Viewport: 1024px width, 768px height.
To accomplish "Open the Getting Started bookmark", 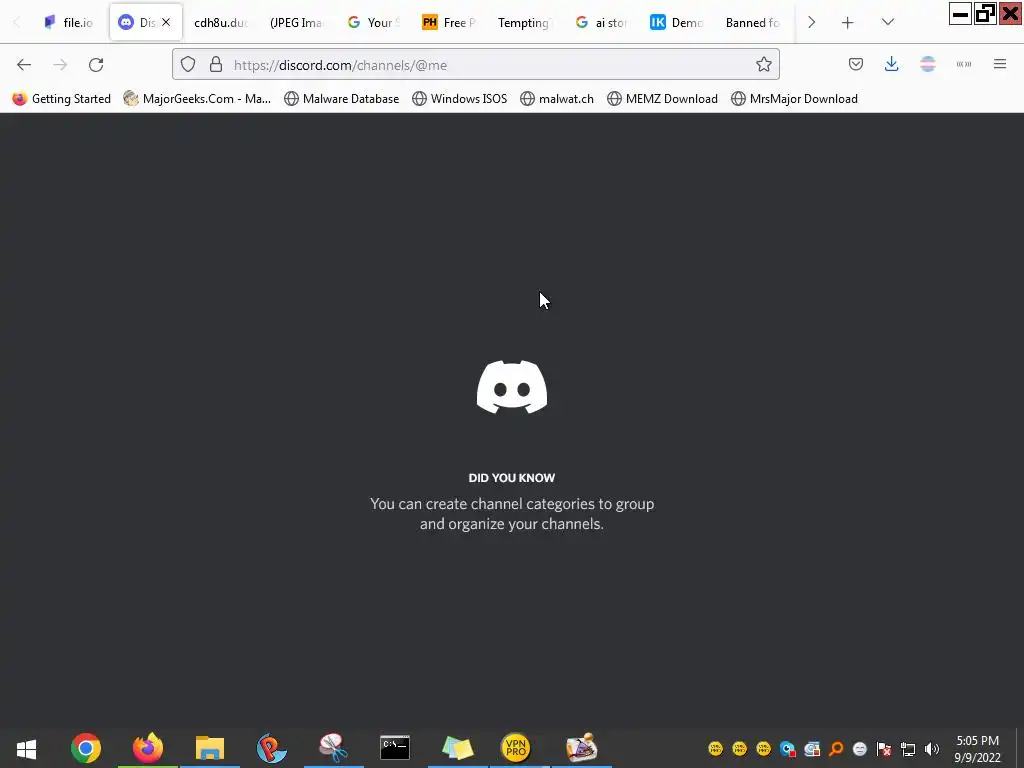I will point(62,99).
